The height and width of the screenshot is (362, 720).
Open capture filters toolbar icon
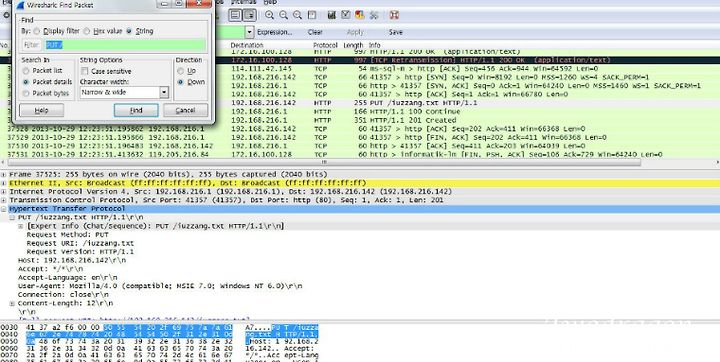click(332, 15)
